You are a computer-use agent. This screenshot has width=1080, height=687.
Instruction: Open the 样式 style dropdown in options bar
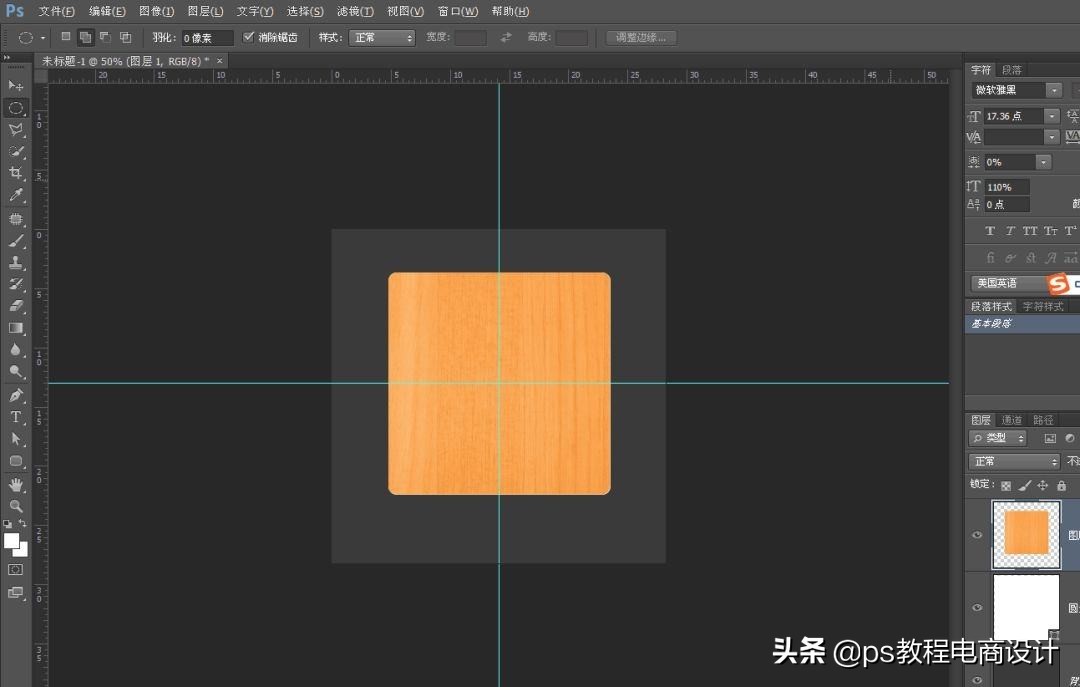pyautogui.click(x=381, y=38)
